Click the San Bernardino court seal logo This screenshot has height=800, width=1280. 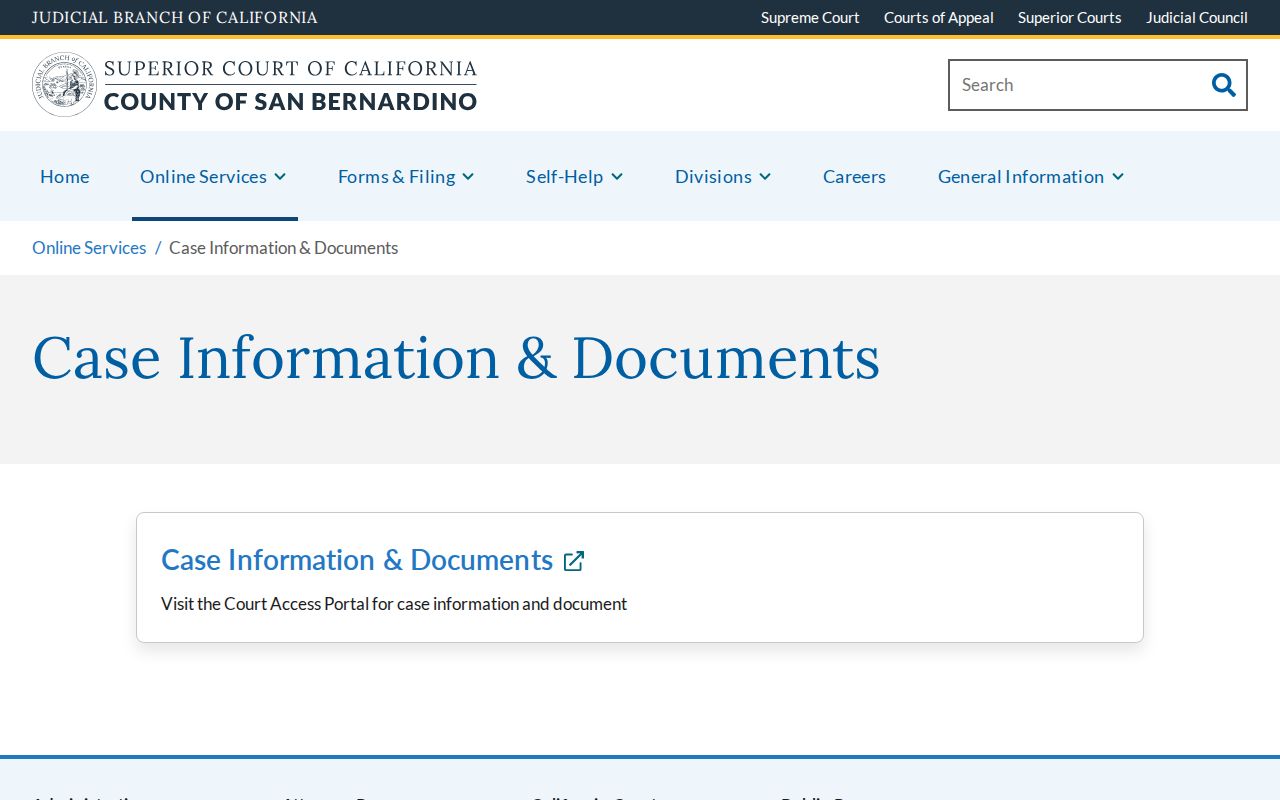click(x=64, y=85)
